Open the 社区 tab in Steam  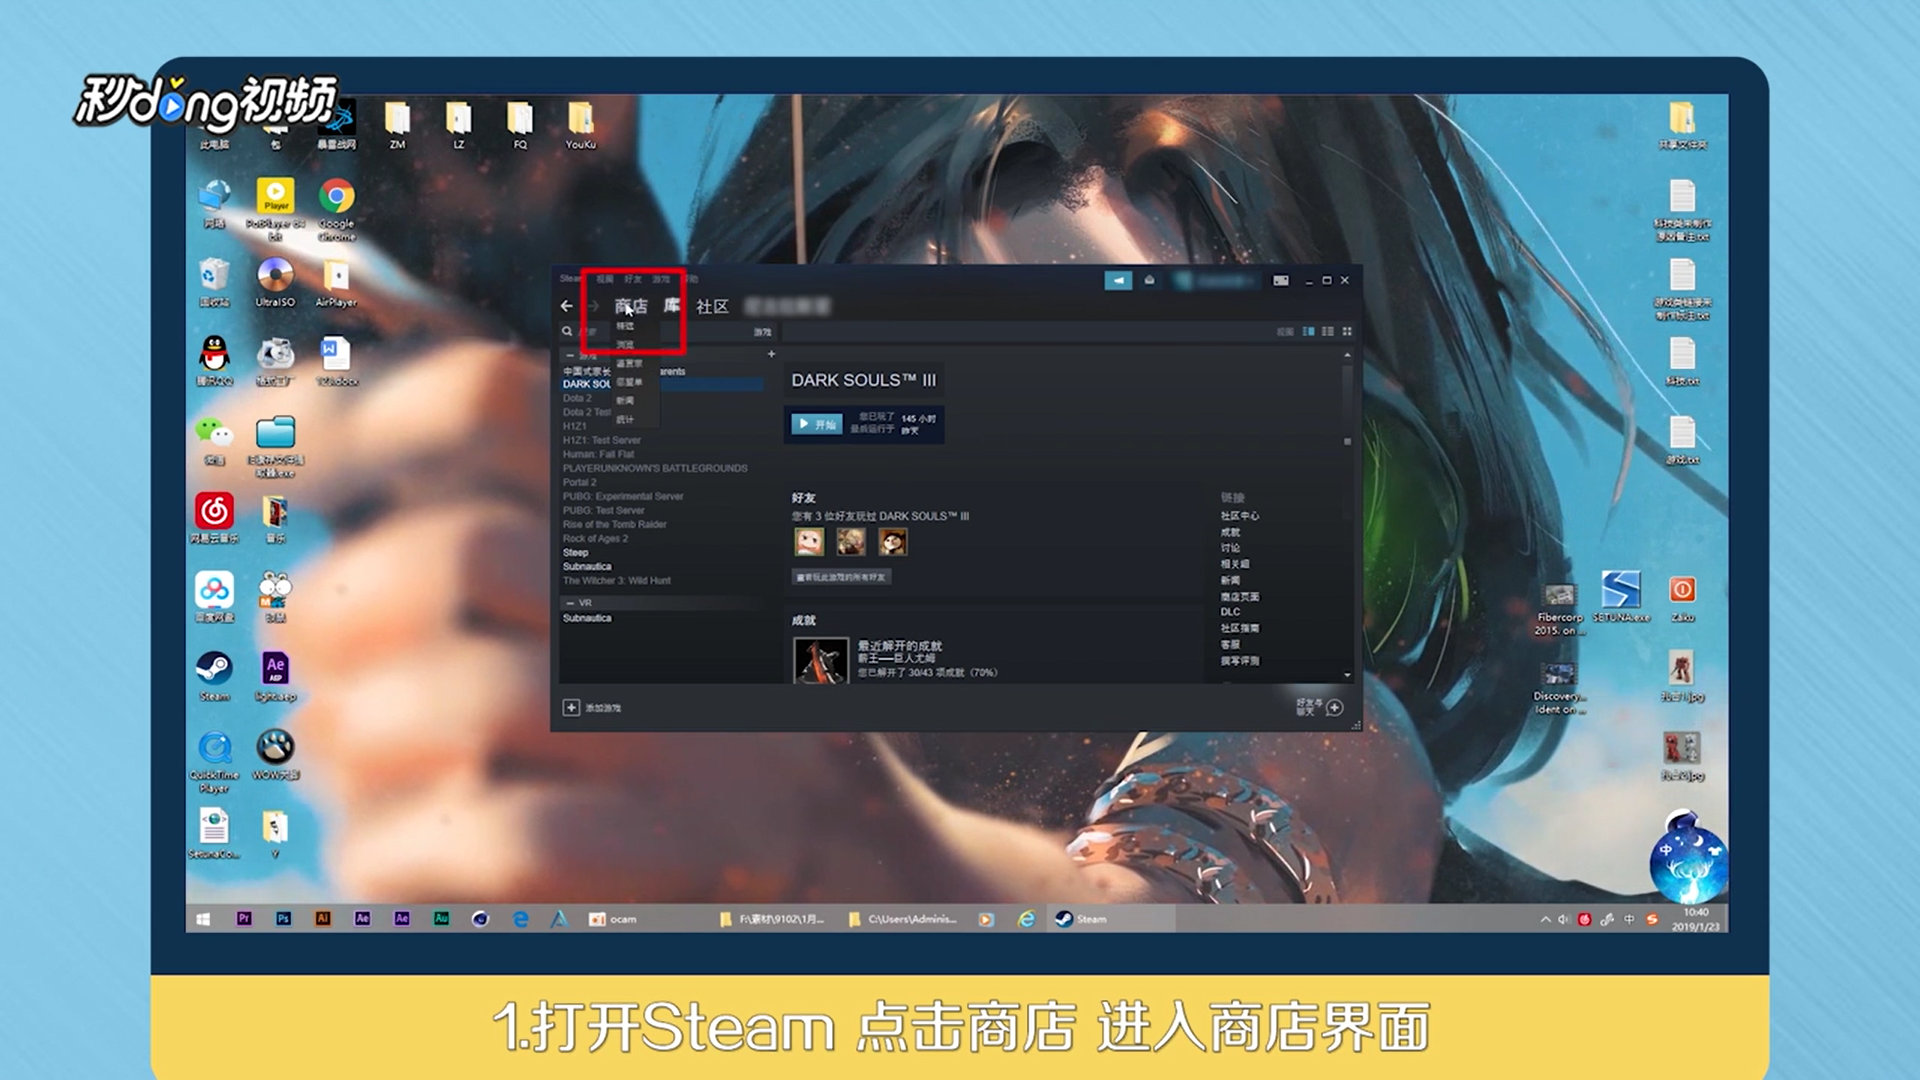[x=712, y=306]
